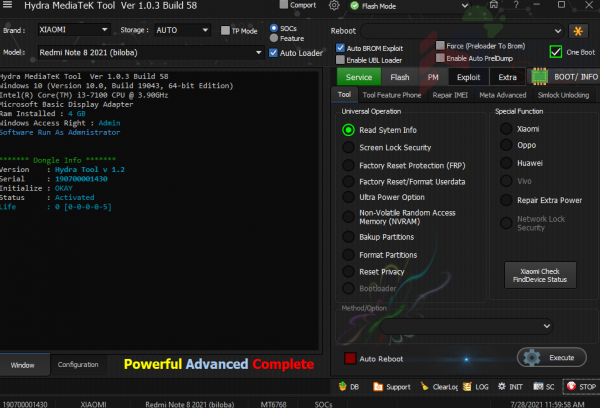The height and width of the screenshot is (408, 600).
Task: Select Factory Reset Protection (FRP)
Action: click(x=348, y=165)
